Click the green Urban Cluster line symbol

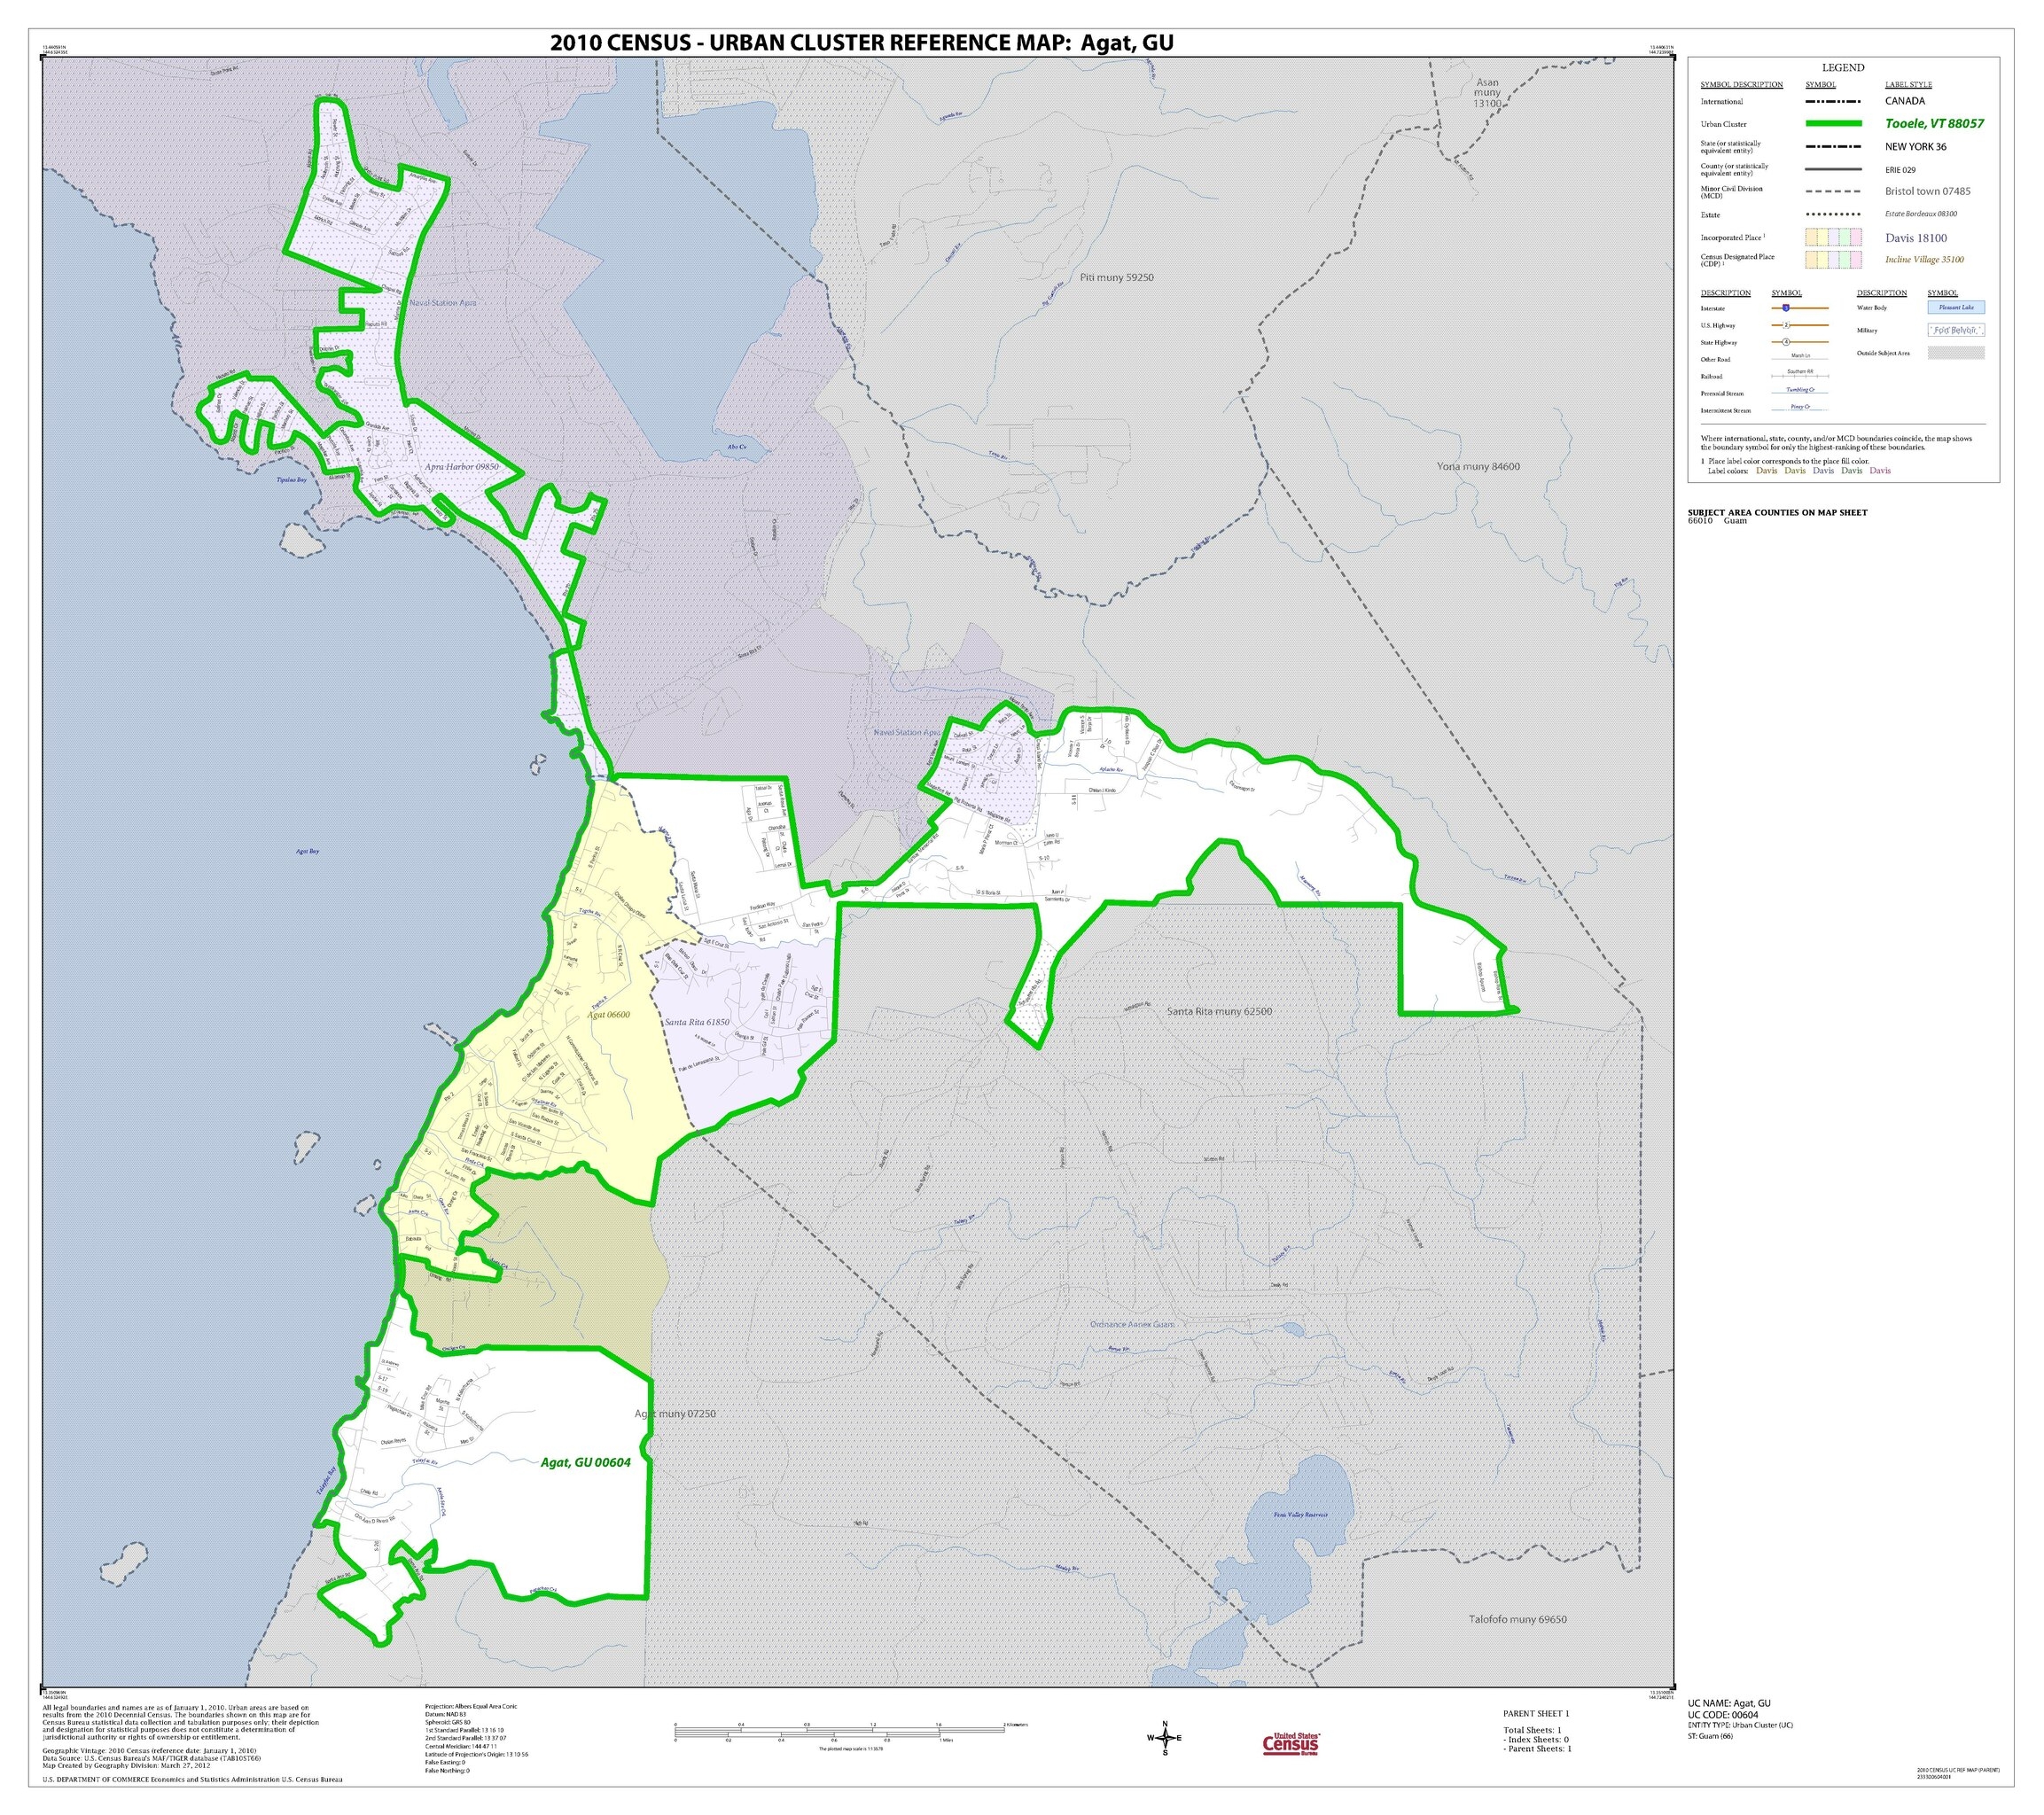(x=1833, y=123)
